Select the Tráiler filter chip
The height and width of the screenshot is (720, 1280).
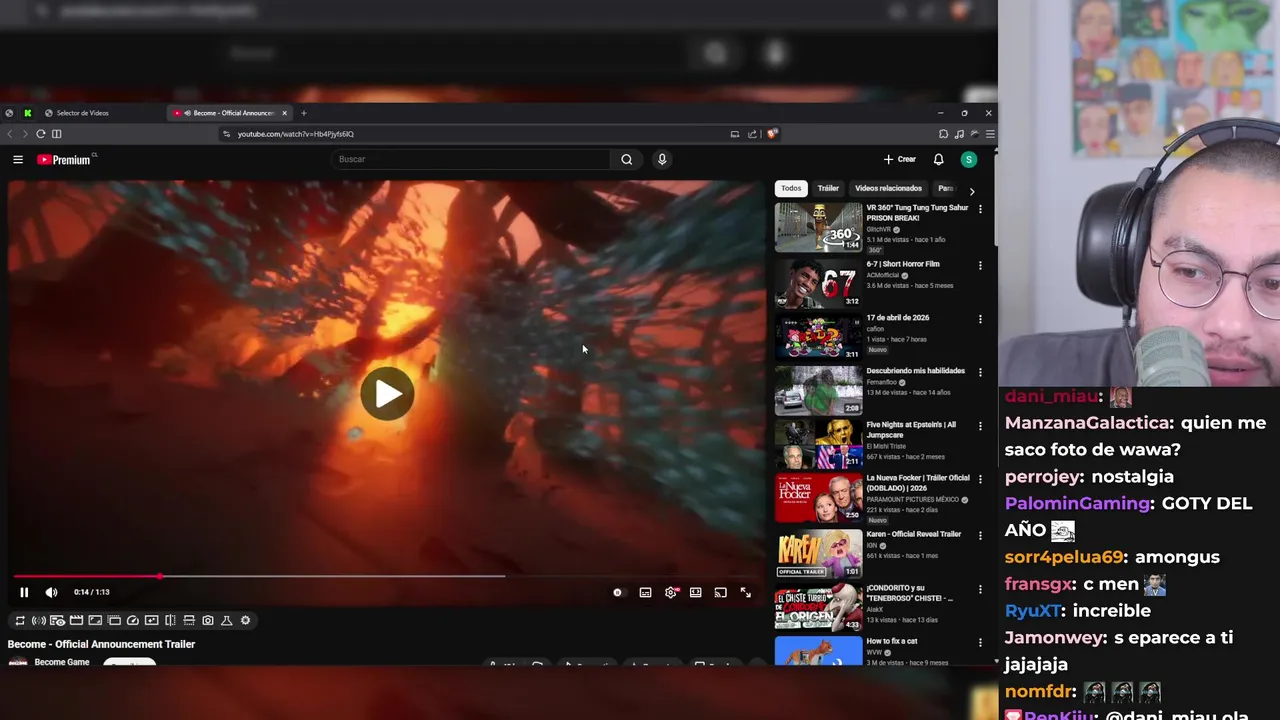pos(828,188)
